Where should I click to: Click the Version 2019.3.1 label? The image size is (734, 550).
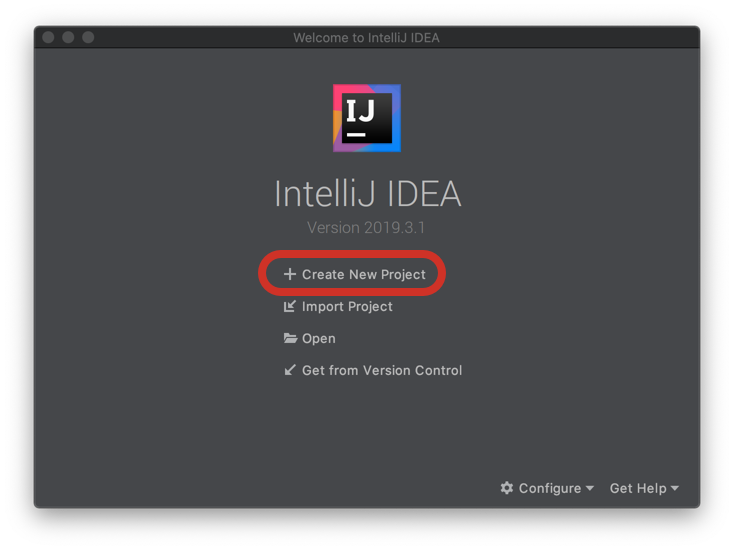point(366,227)
